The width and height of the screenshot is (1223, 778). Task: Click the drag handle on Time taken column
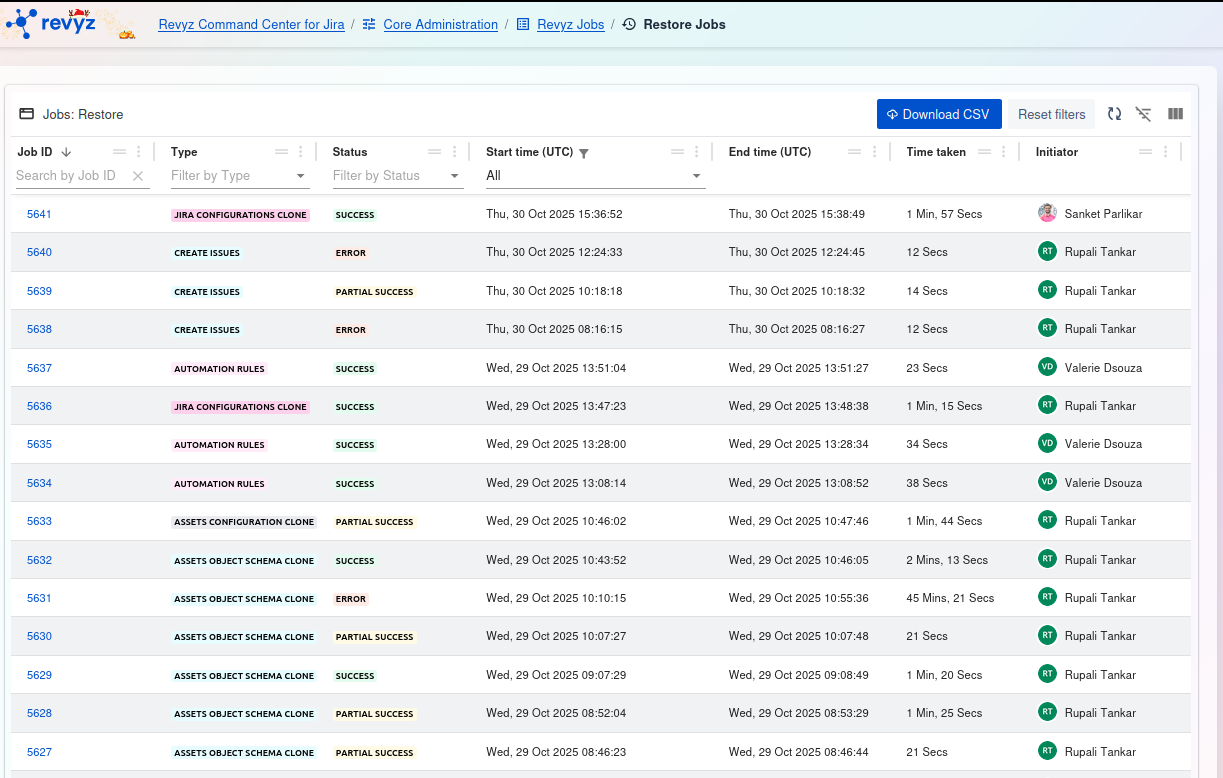click(984, 152)
